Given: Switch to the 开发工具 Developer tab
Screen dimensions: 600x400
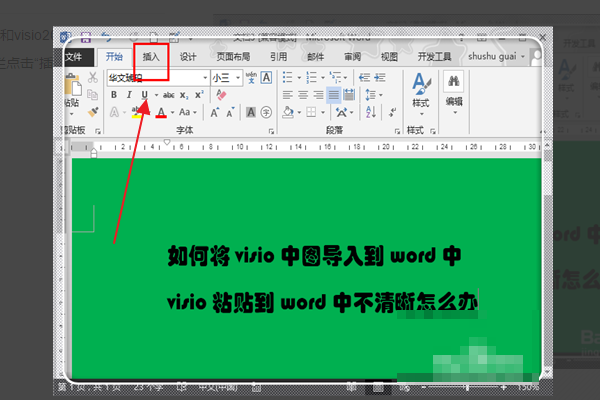Looking at the screenshot, I should click(434, 57).
